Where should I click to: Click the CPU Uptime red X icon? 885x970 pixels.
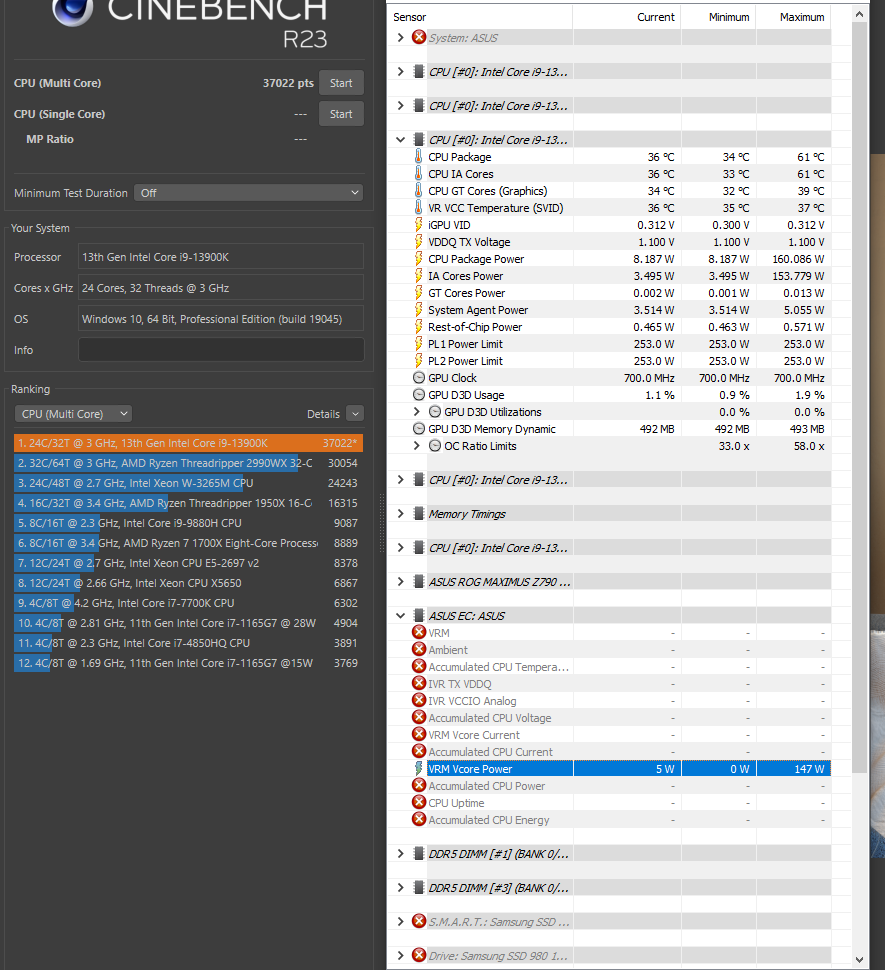click(419, 802)
